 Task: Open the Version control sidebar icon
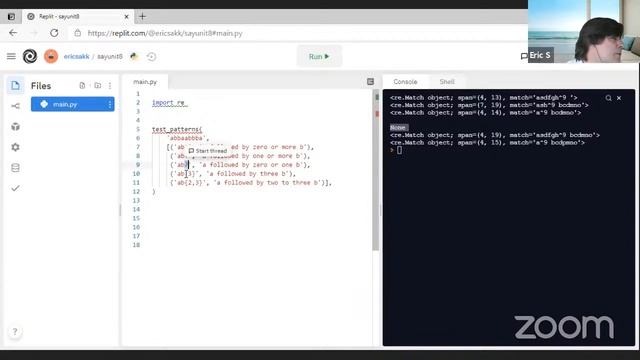(x=16, y=106)
